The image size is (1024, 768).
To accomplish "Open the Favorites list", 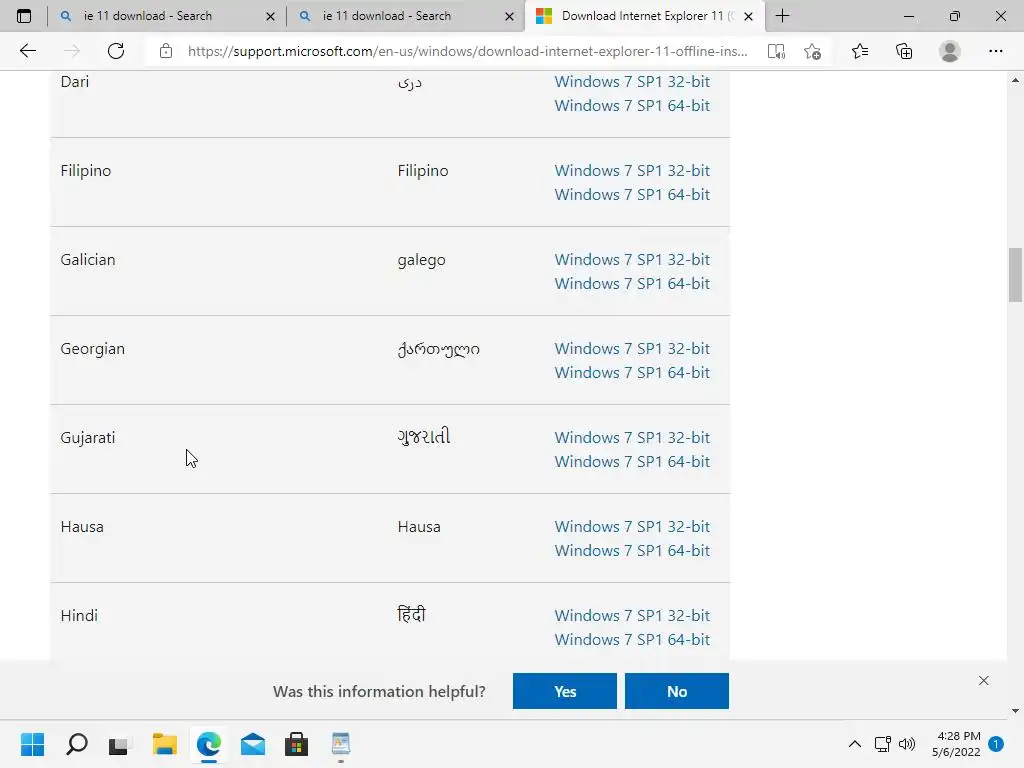I will pos(860,51).
